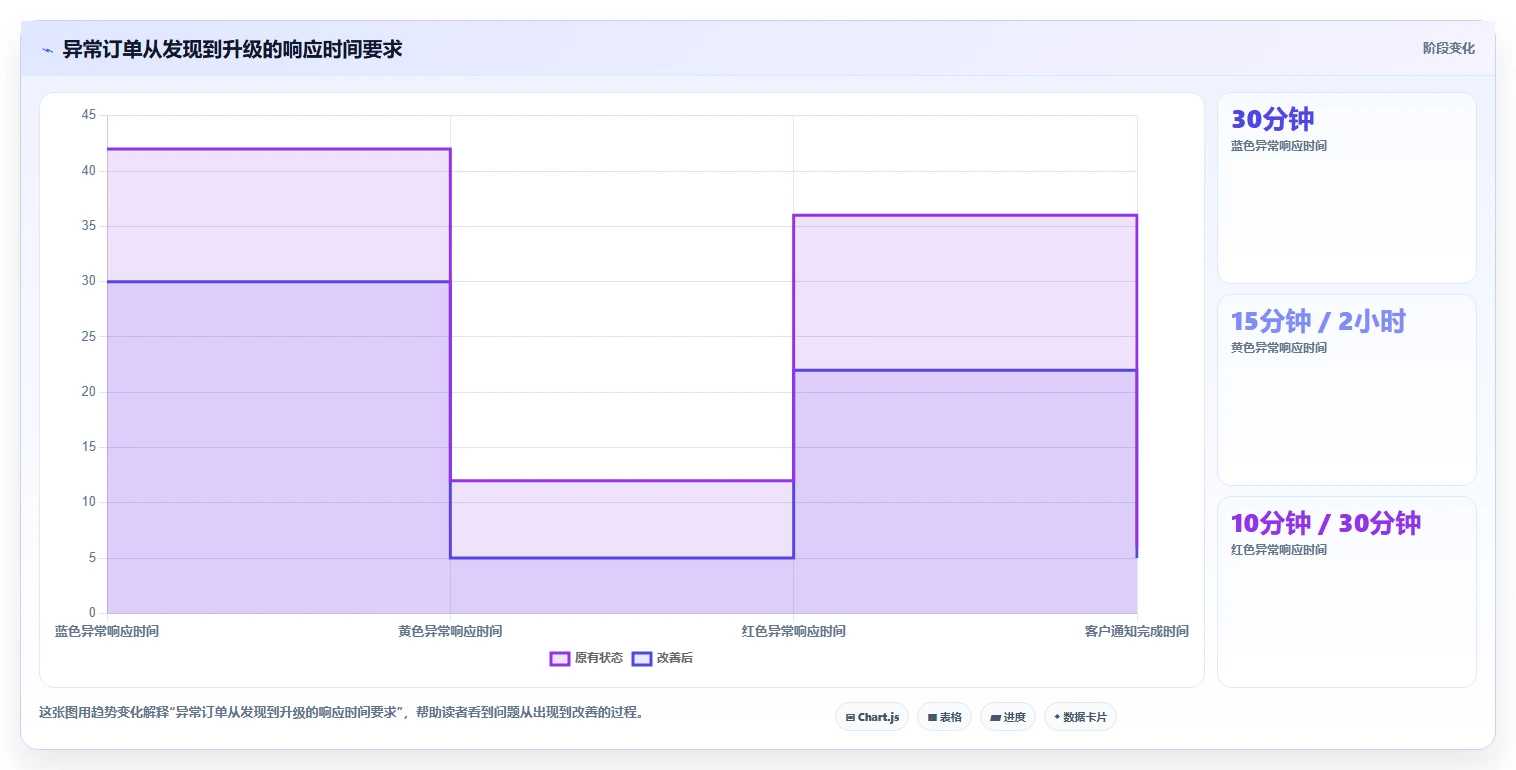Viewport: 1516px width, 770px height.
Task: Click the 黄色异常响应时间 x-axis label
Action: [x=450, y=632]
